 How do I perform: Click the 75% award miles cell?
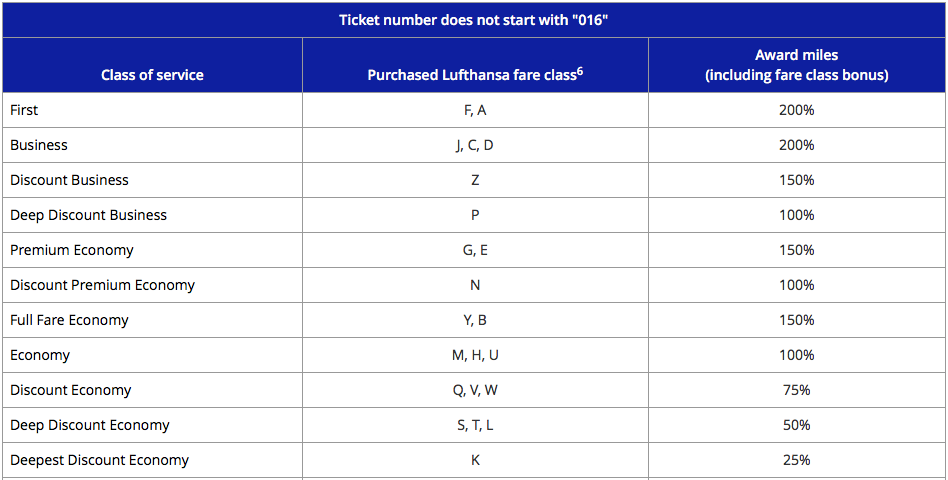pos(796,390)
